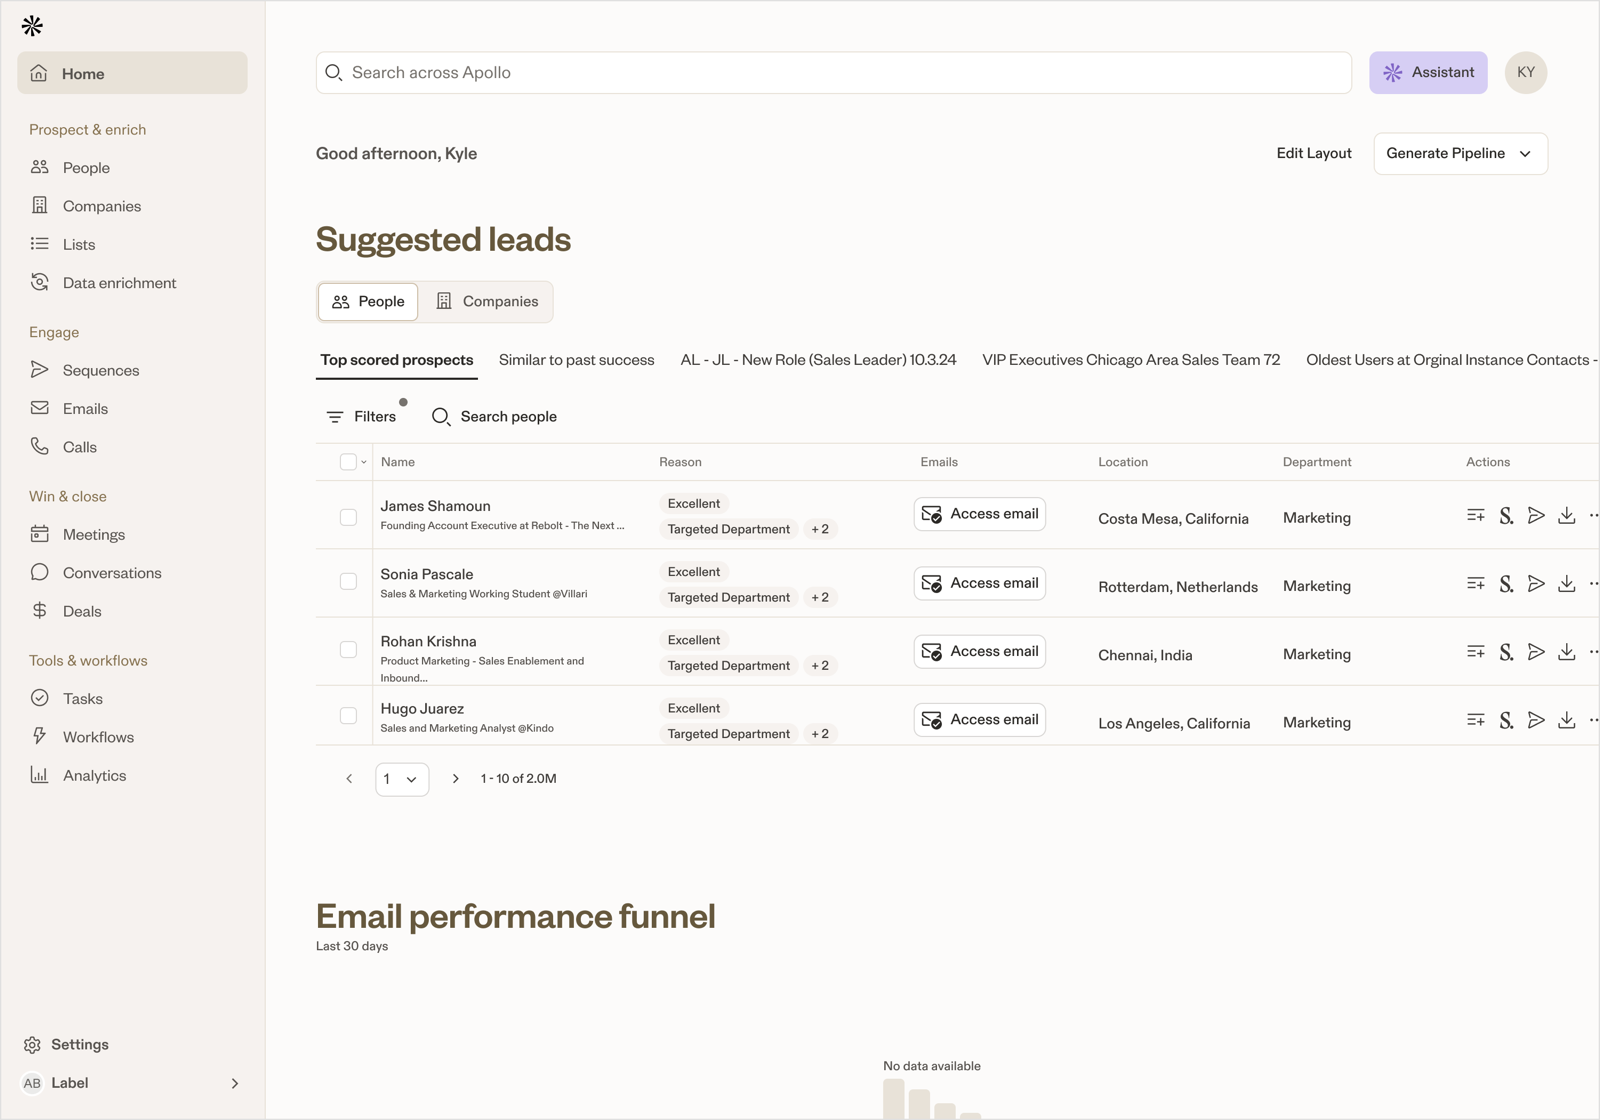
Task: Access email for Sonia Pascale
Action: [980, 583]
